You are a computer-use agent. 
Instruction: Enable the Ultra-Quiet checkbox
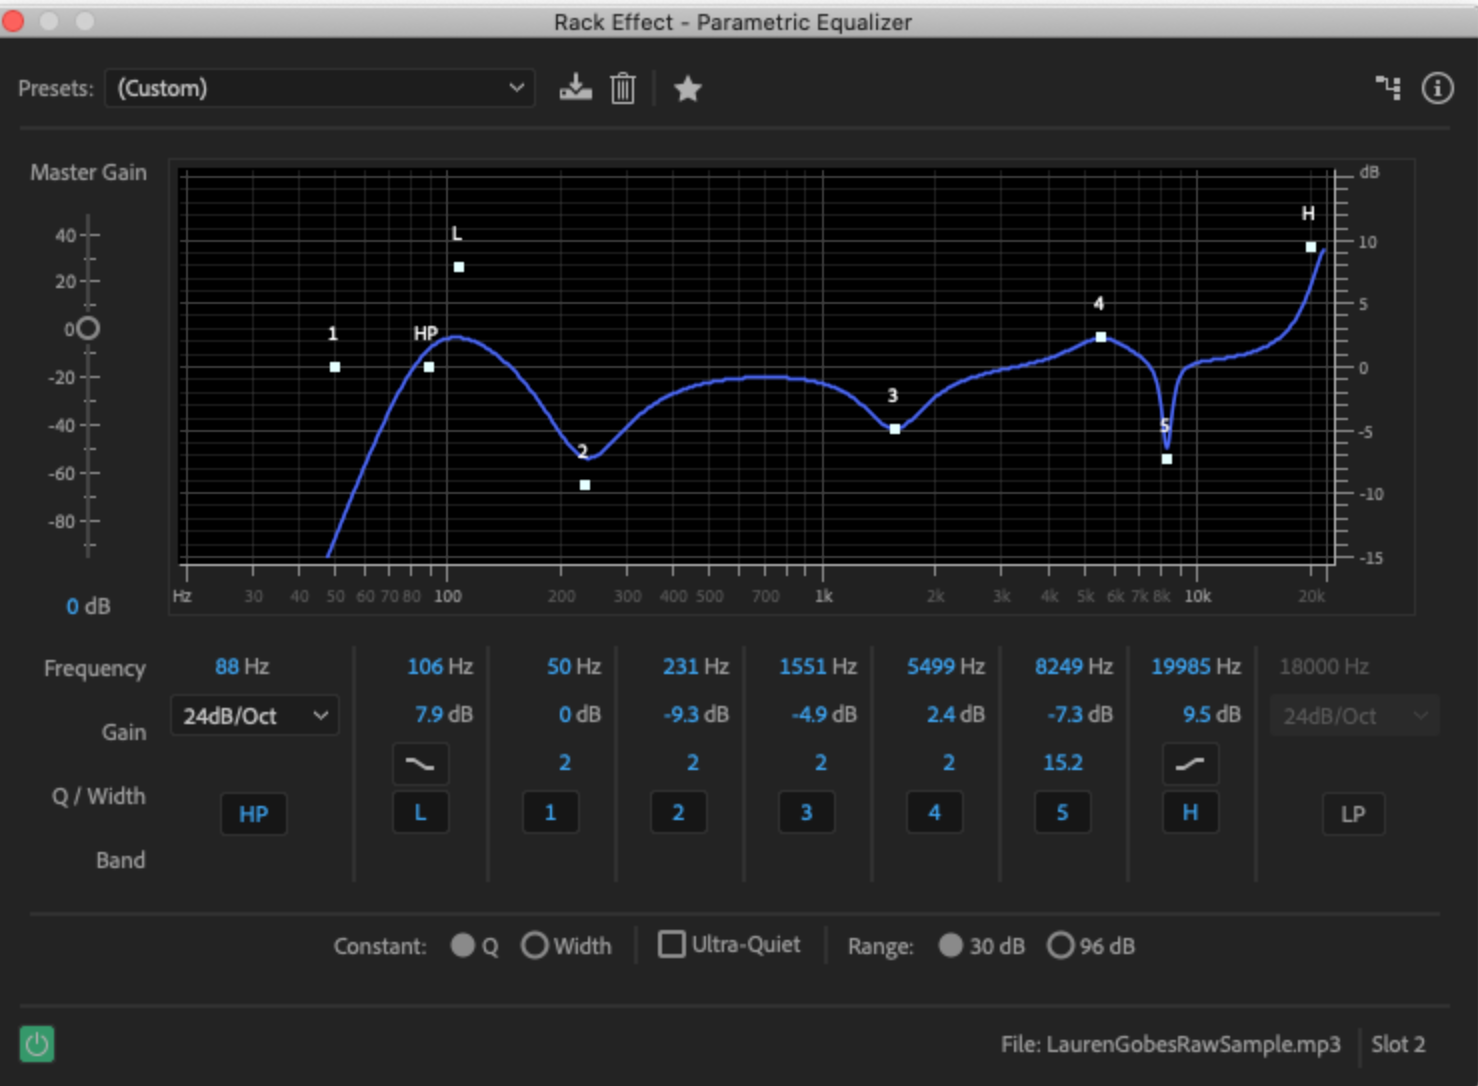[x=672, y=944]
